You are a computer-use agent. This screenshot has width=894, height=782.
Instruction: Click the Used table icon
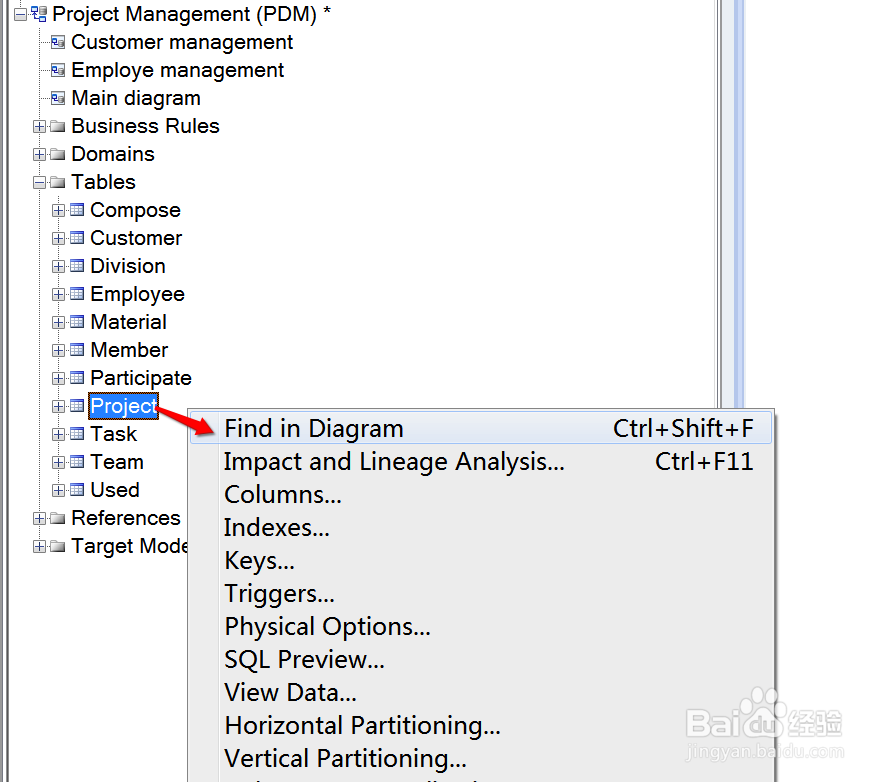pyautogui.click(x=77, y=490)
